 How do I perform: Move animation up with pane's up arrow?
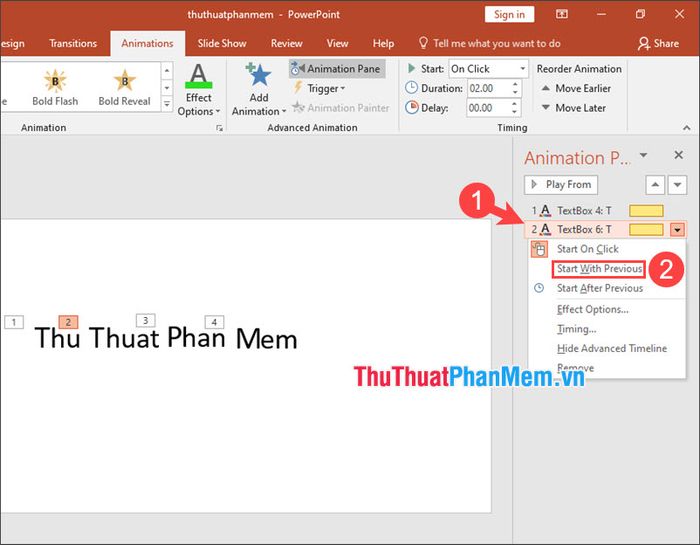point(655,185)
